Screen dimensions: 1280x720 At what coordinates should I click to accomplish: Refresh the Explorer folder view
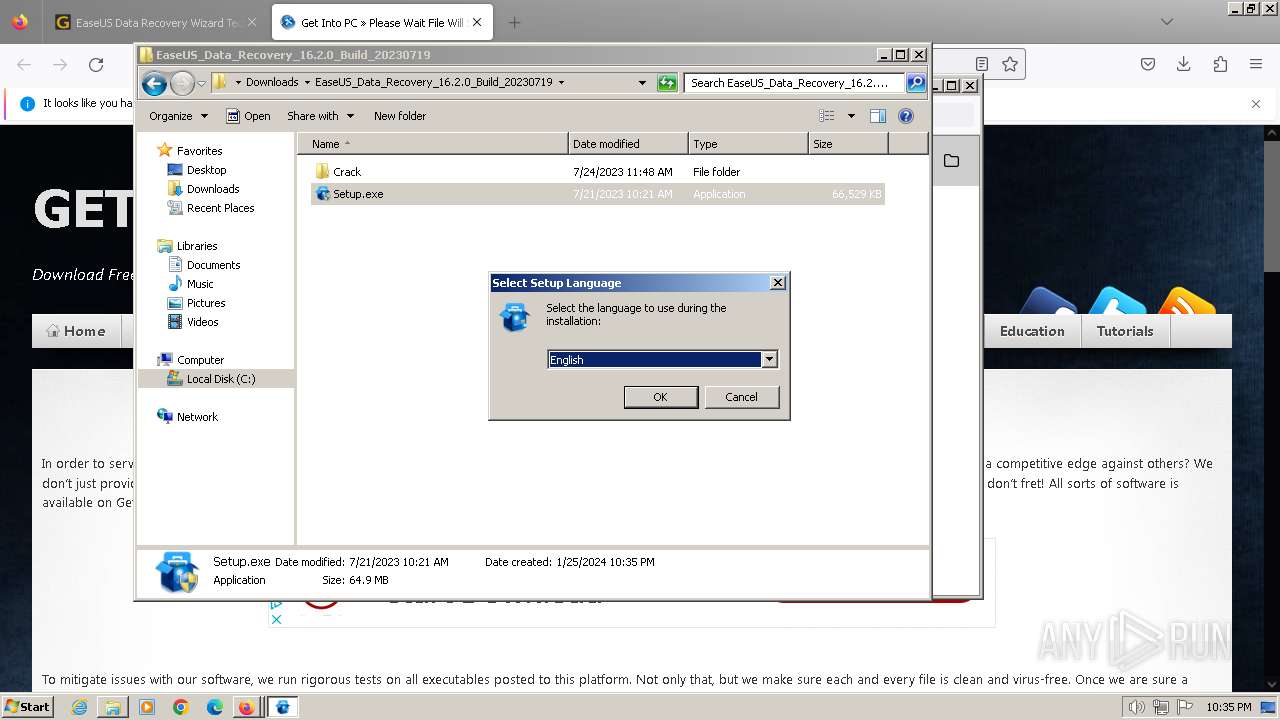coord(667,83)
